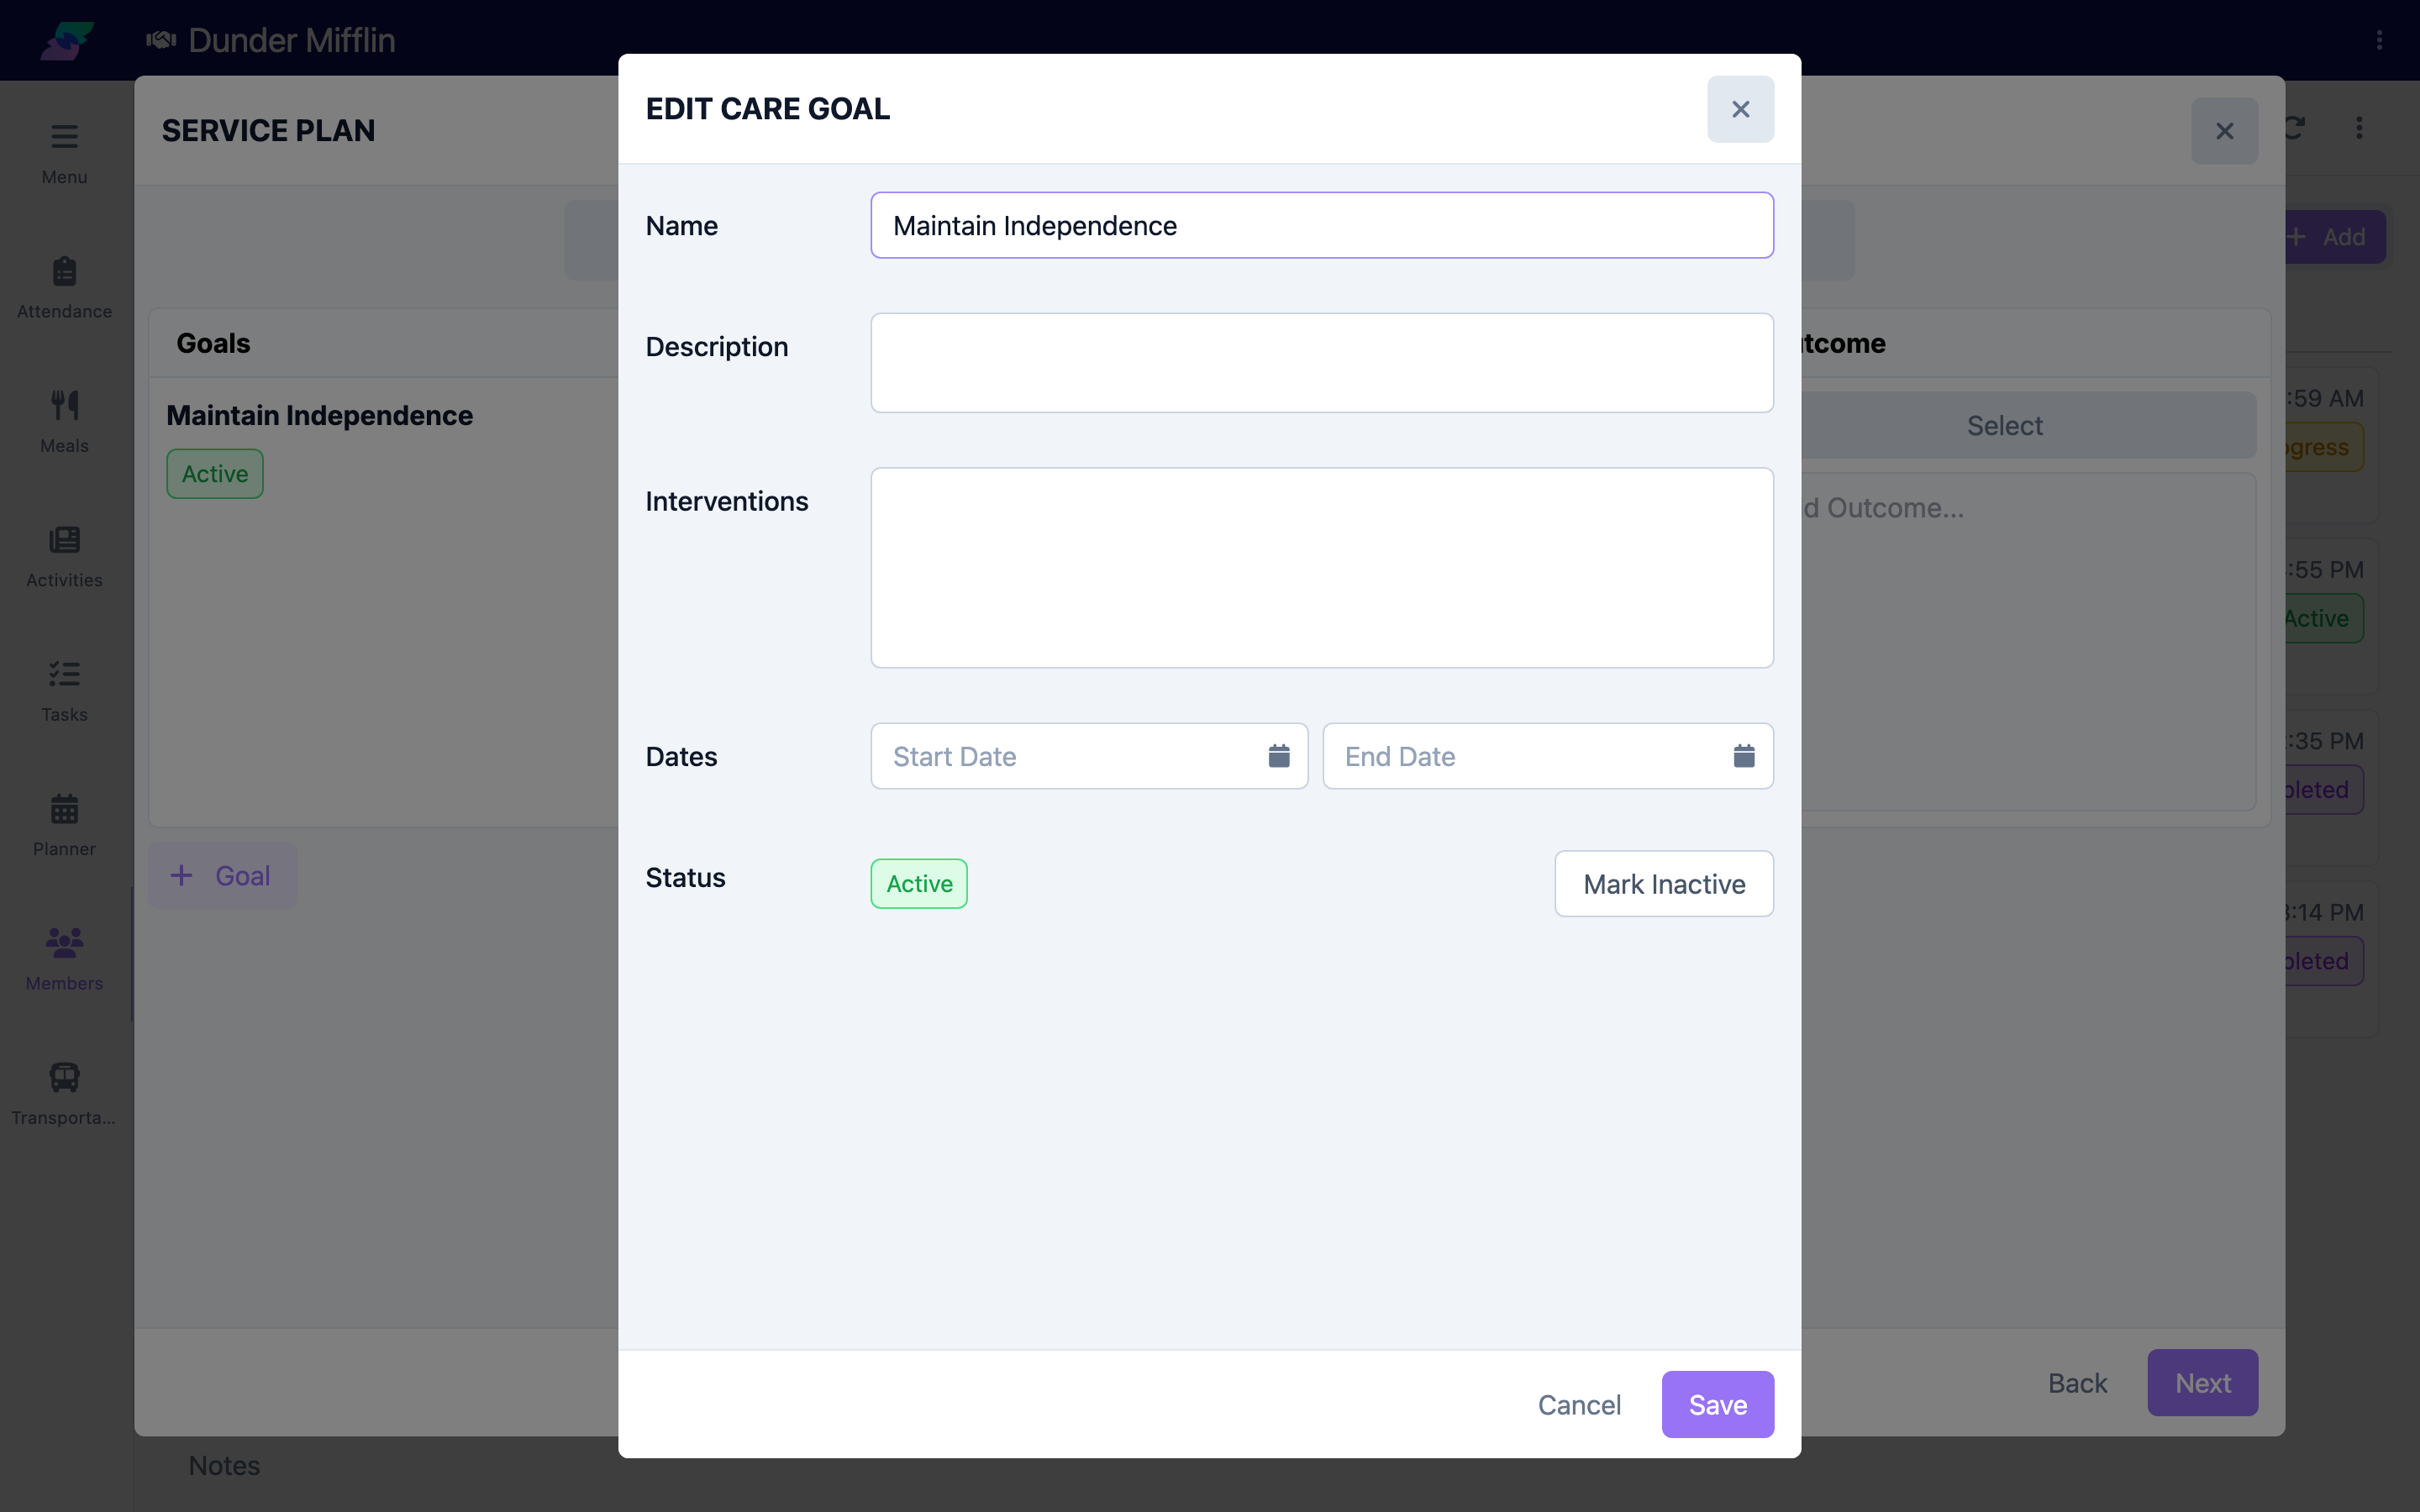Click into the Interventions text area
Image resolution: width=2420 pixels, height=1512 pixels.
(1322, 568)
